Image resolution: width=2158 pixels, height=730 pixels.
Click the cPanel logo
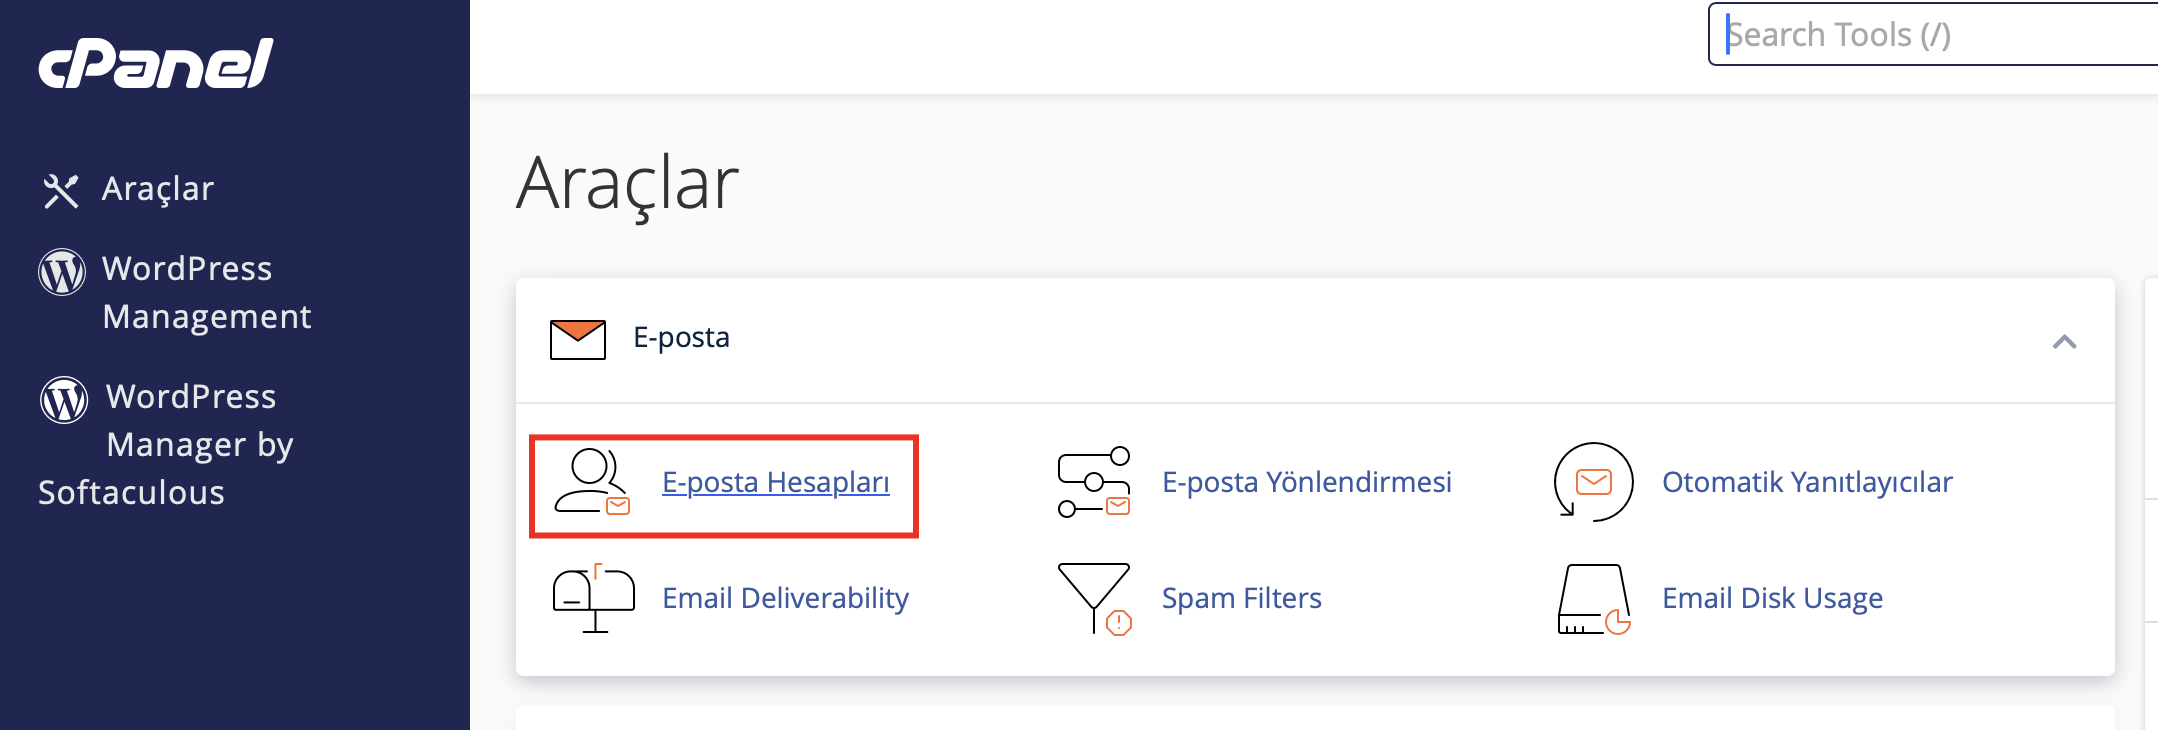coord(156,64)
